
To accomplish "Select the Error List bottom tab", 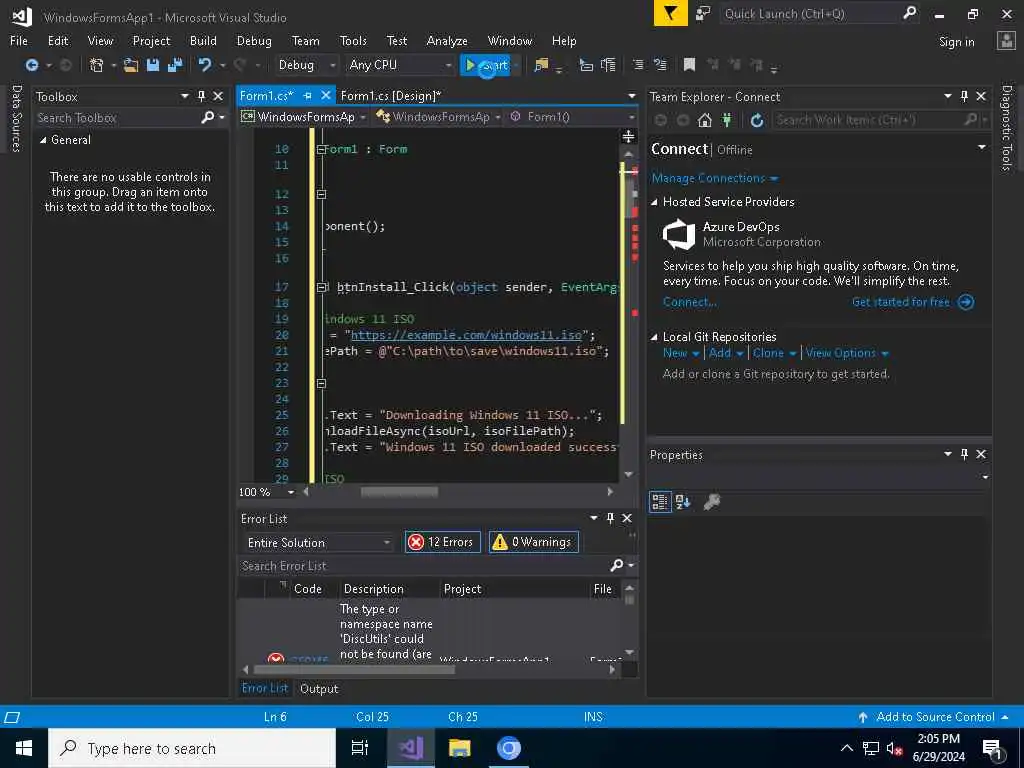I will click(x=264, y=688).
